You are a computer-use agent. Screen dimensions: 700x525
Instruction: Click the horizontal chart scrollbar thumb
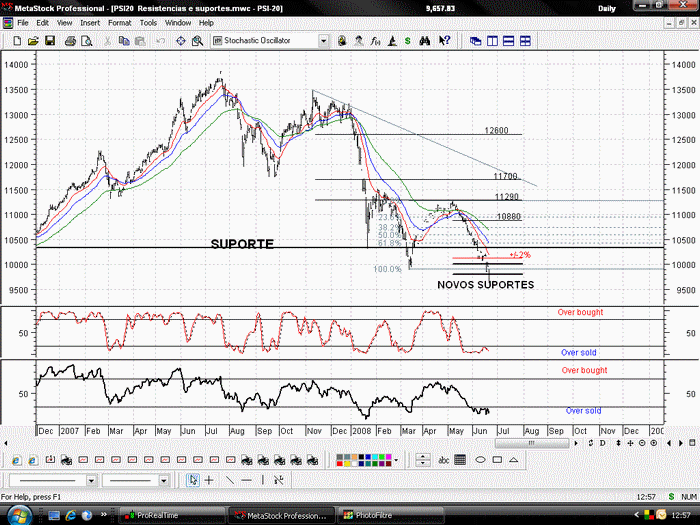532,443
